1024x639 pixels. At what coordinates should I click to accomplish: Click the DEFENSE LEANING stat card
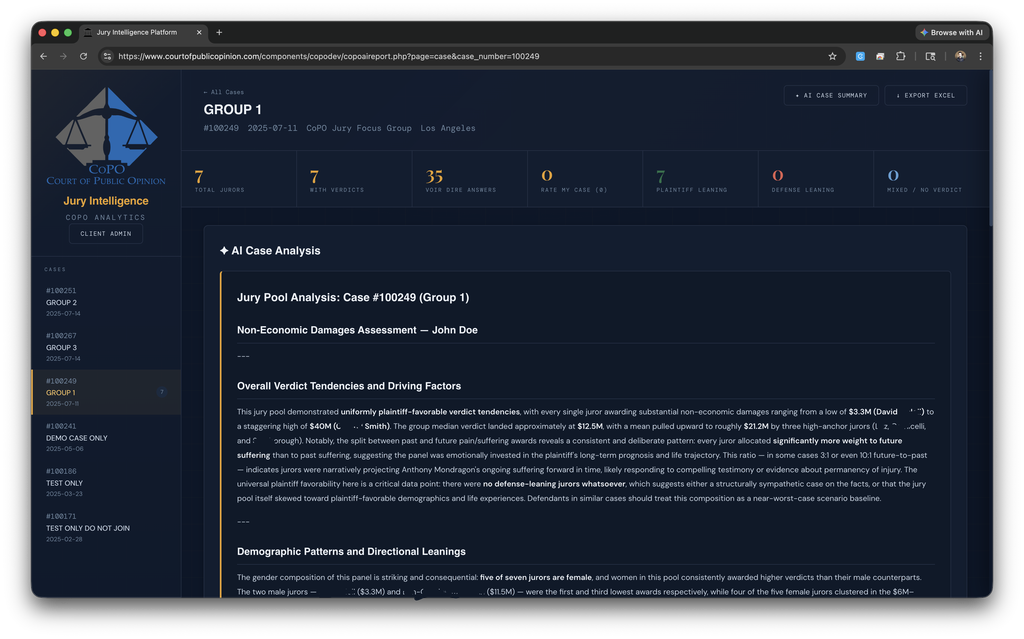[816, 179]
